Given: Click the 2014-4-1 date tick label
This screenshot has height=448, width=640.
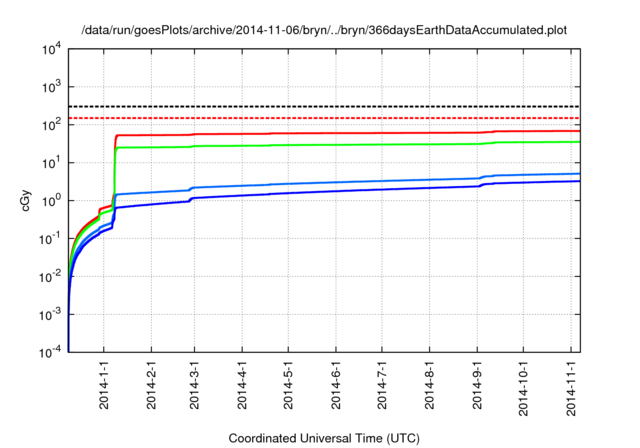Looking at the screenshot, I should tap(242, 384).
